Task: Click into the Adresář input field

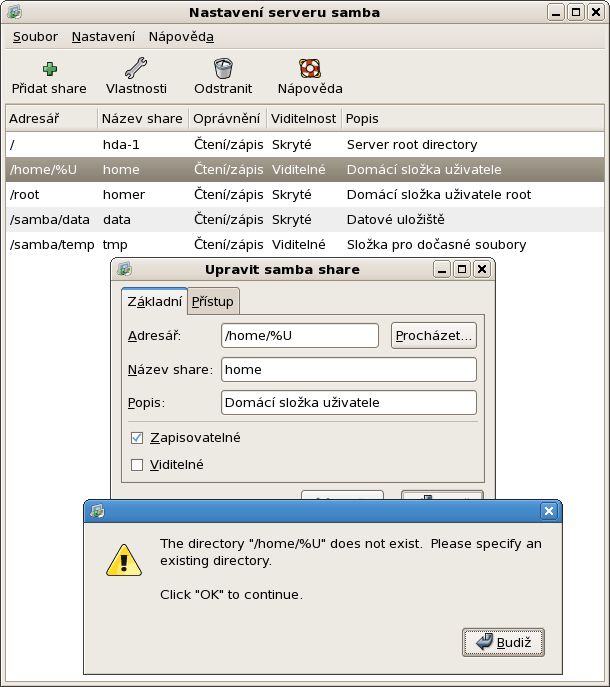Action: (300, 336)
